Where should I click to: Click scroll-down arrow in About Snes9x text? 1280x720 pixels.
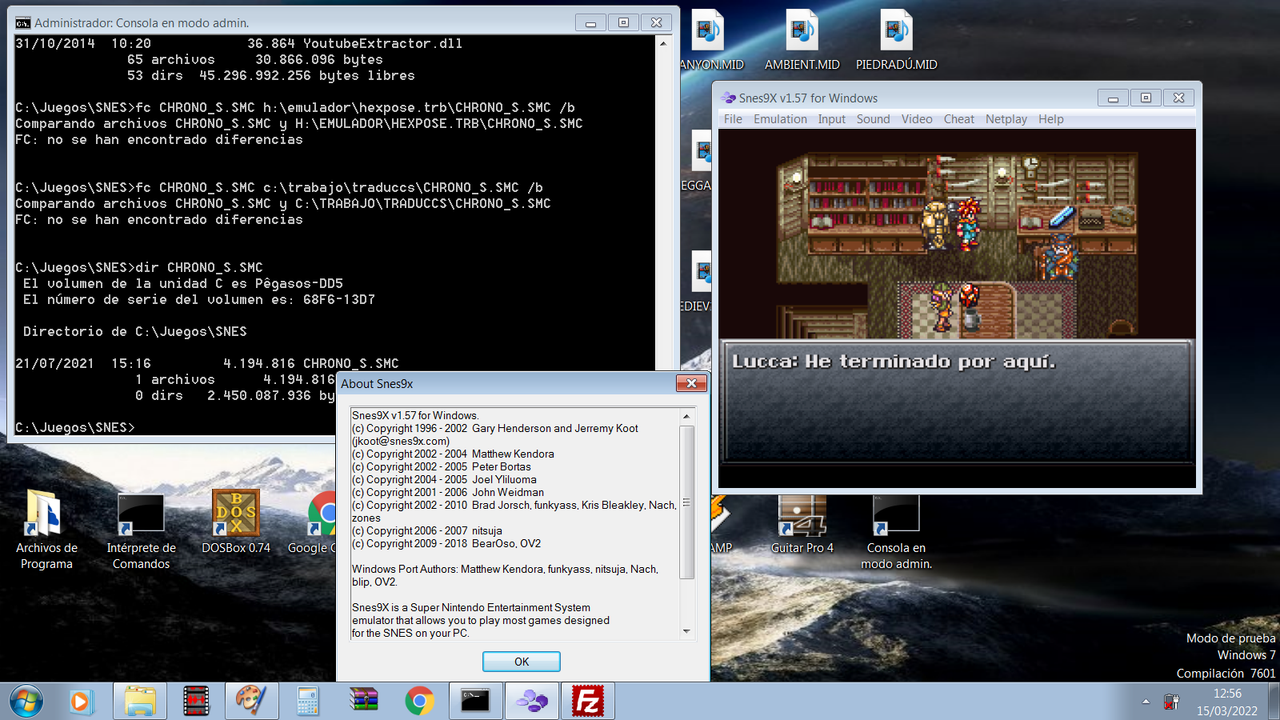coord(687,630)
